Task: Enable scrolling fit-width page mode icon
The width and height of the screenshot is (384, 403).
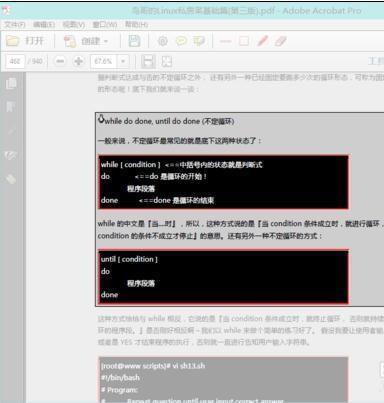Action: coord(148,61)
